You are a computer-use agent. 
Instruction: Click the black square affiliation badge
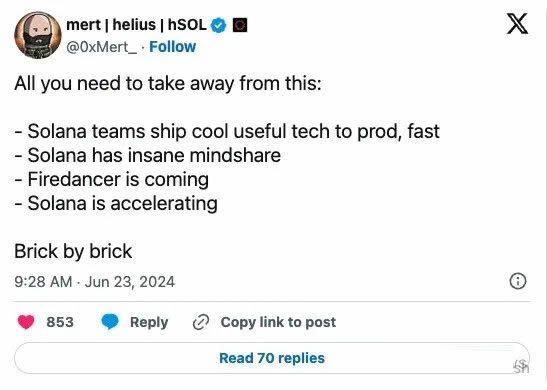point(240,25)
